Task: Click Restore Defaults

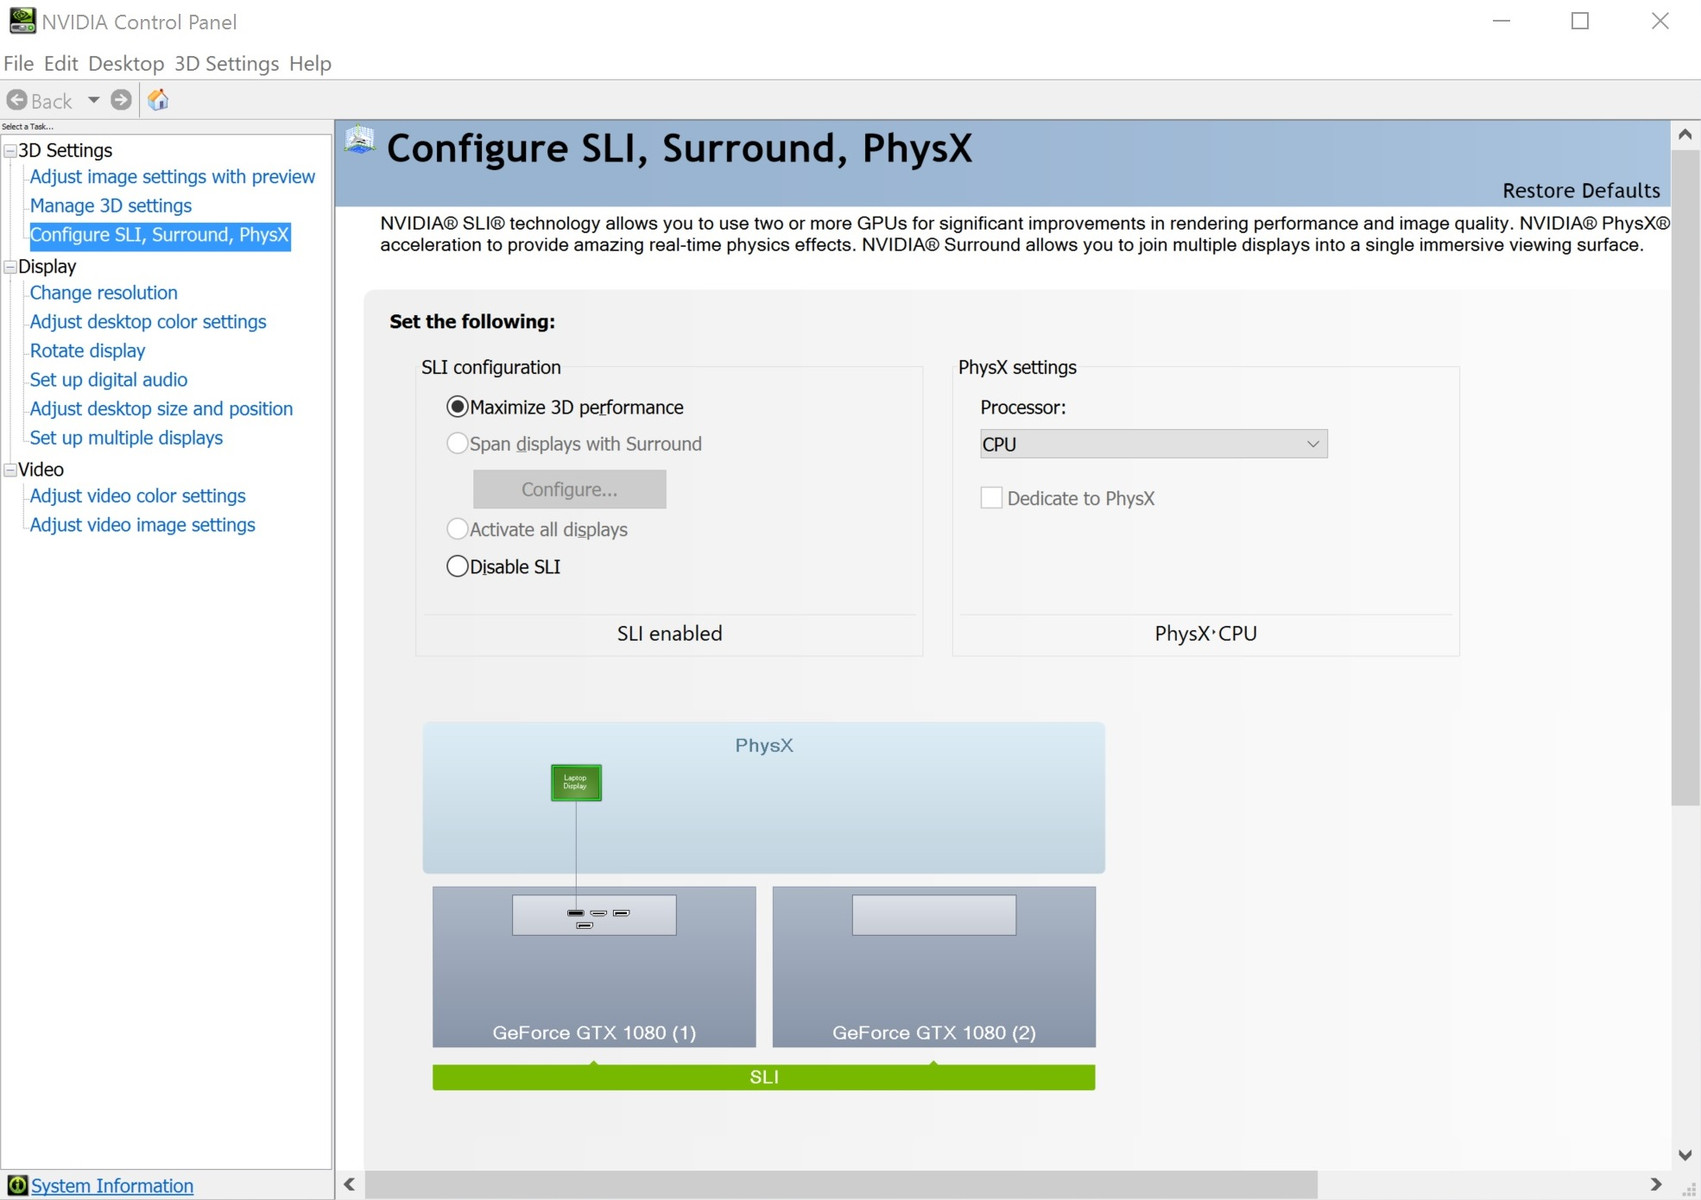Action: [x=1581, y=190]
